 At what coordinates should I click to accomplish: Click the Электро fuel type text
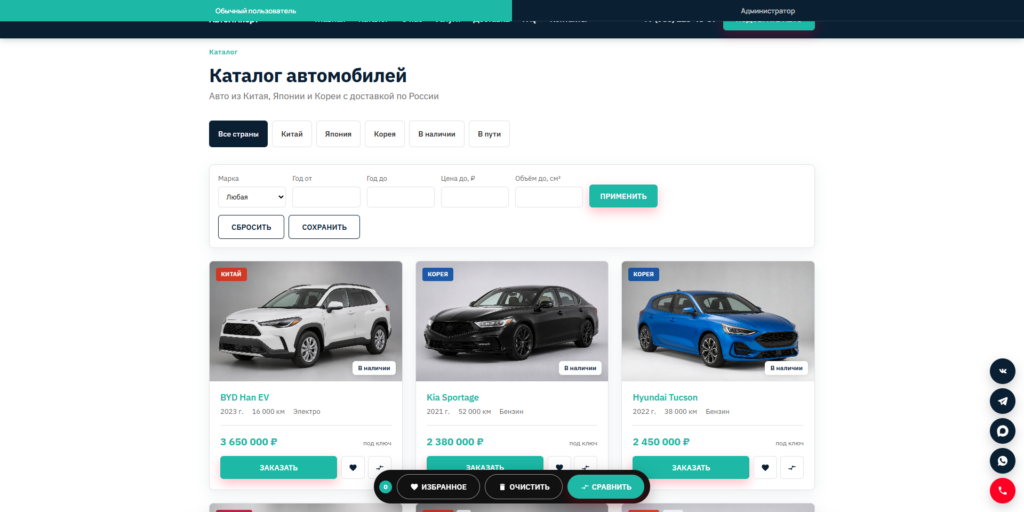[x=307, y=412]
